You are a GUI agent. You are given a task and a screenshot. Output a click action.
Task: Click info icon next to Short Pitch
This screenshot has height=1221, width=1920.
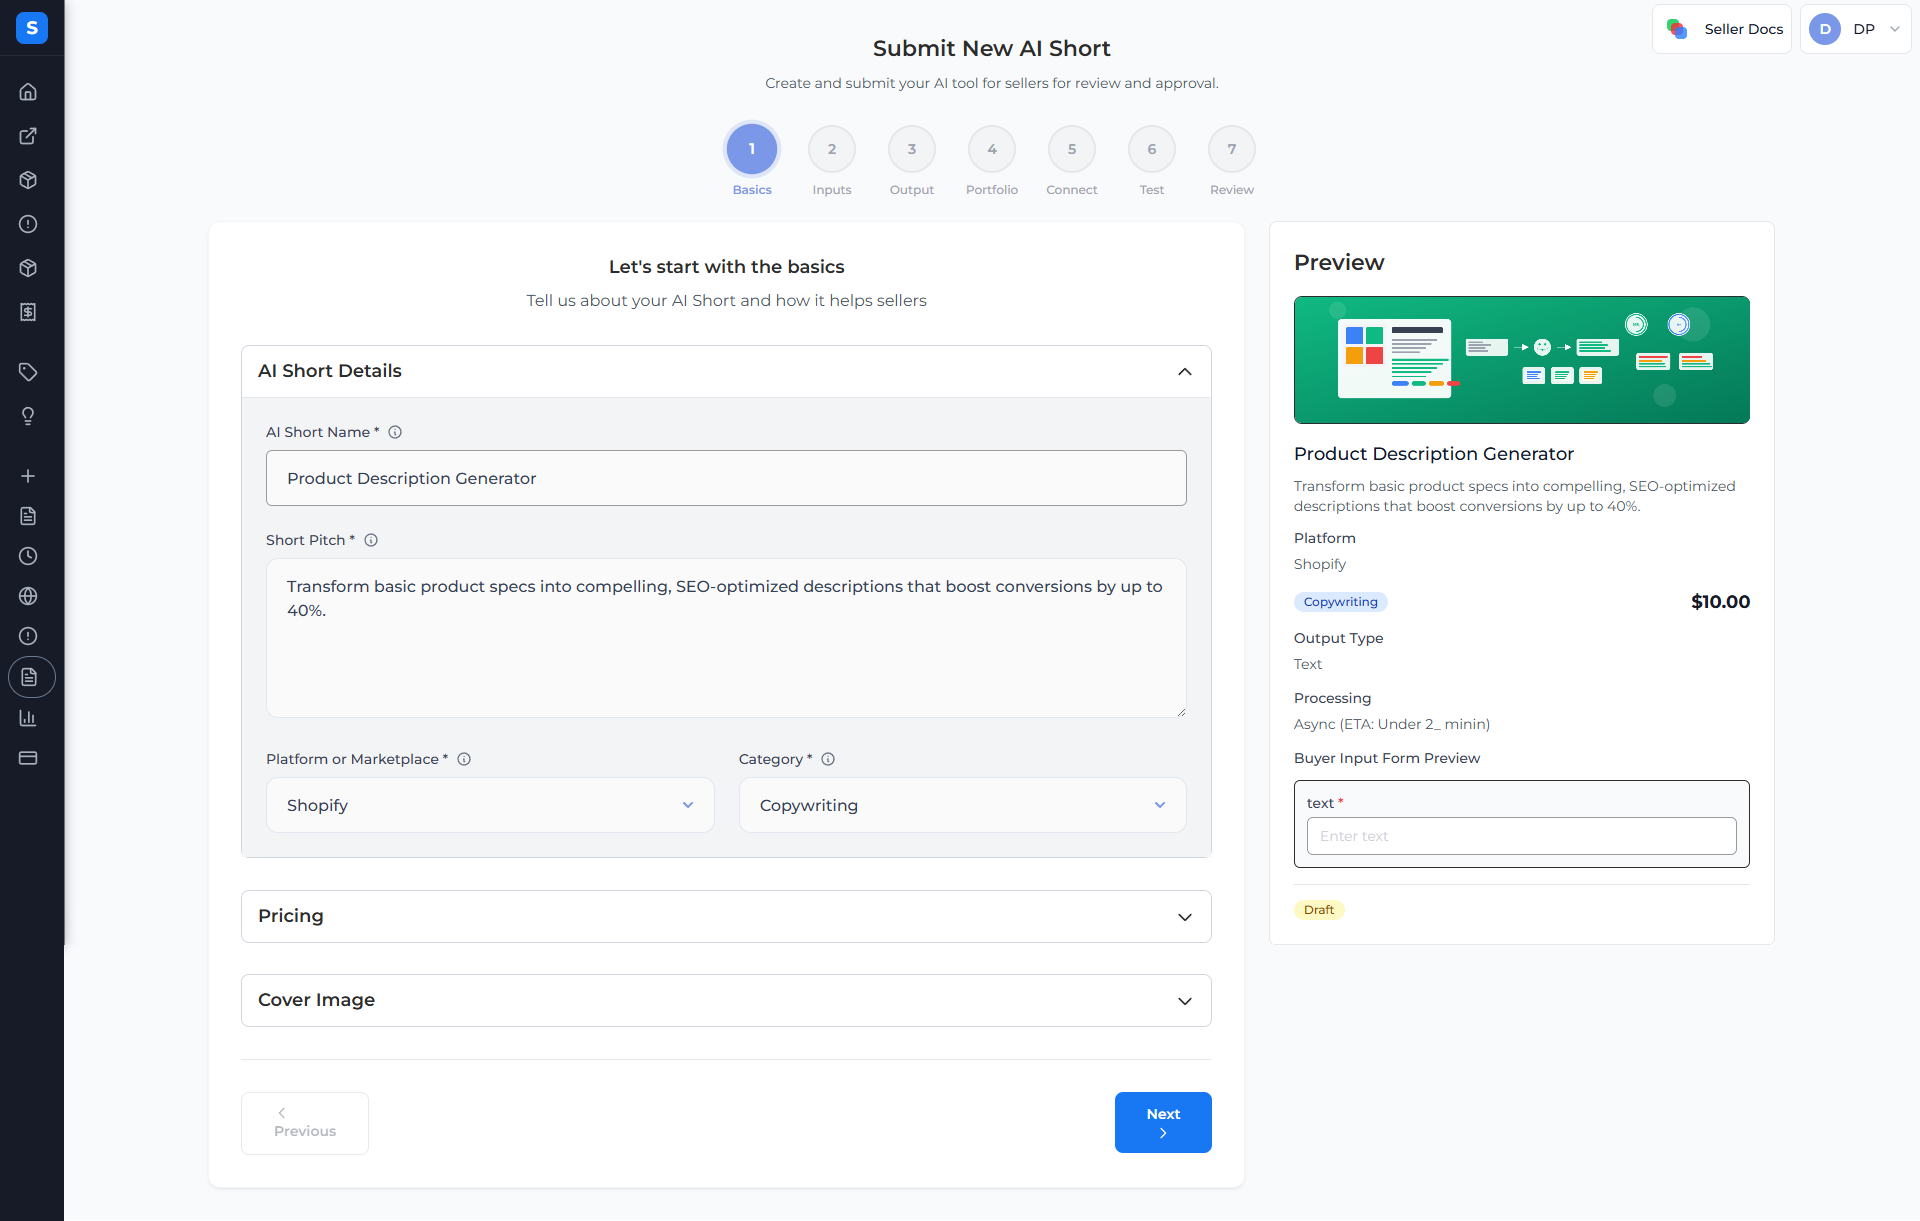point(371,540)
